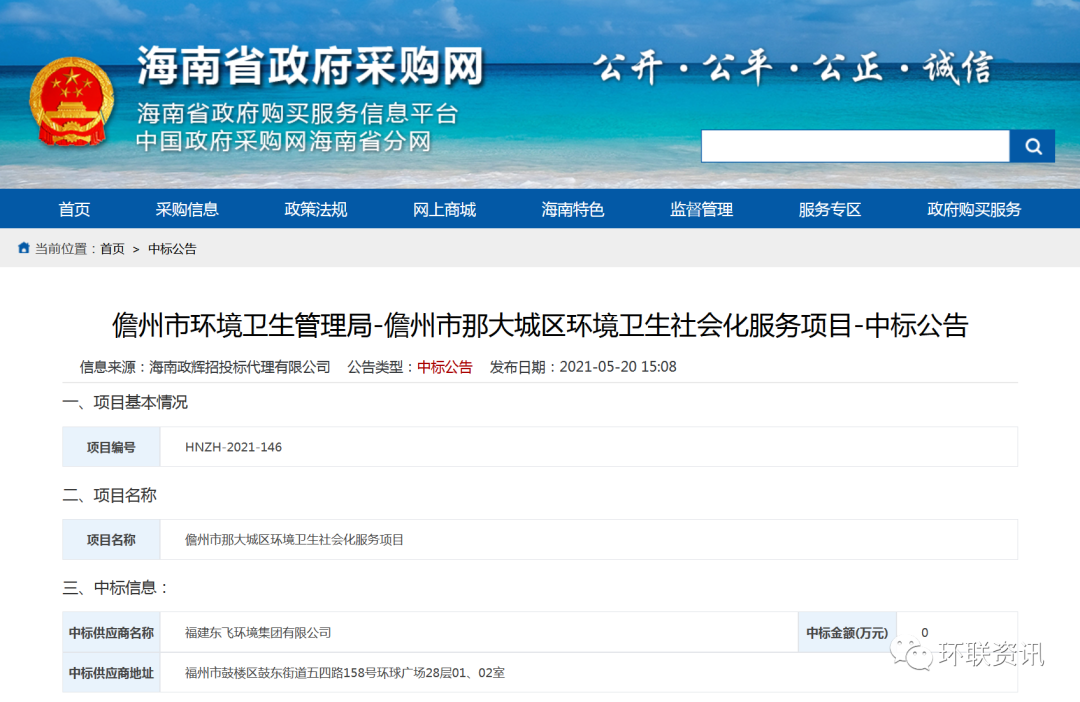Viewport: 1080px width, 702px height.
Task: Open the 首页 navigation menu item
Action: click(x=74, y=209)
